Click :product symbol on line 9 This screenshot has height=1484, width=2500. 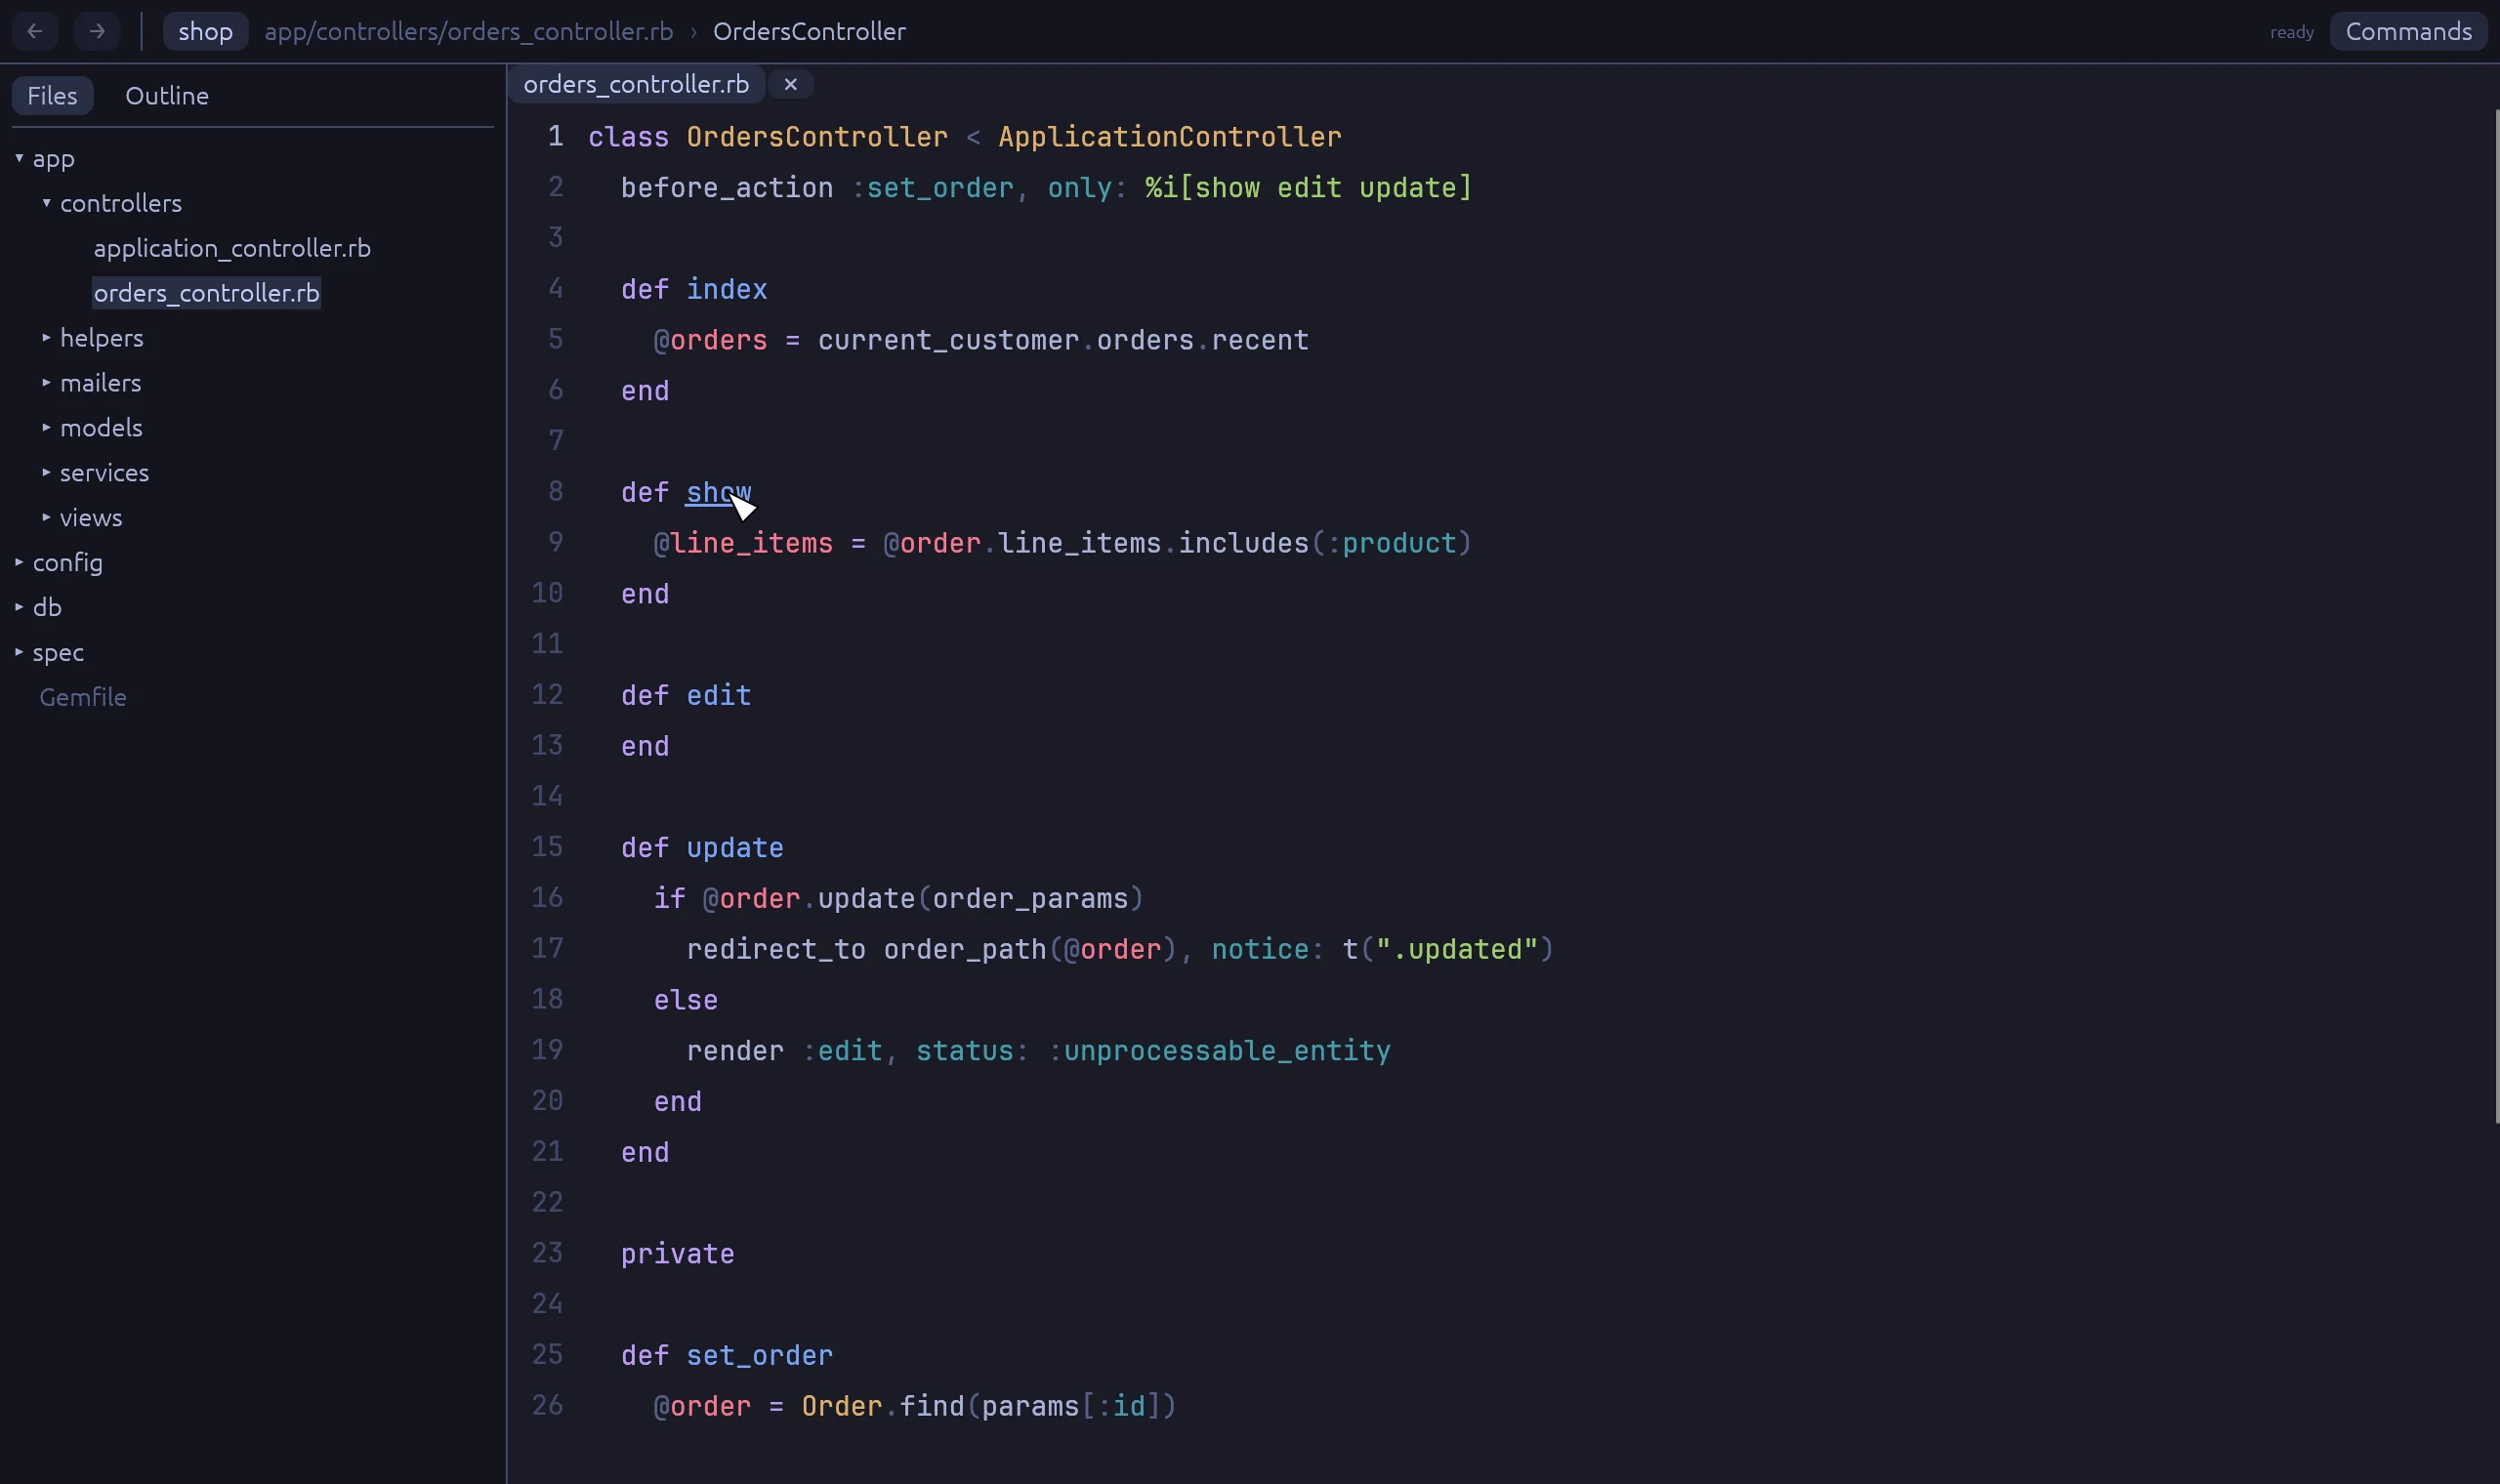pos(1391,543)
